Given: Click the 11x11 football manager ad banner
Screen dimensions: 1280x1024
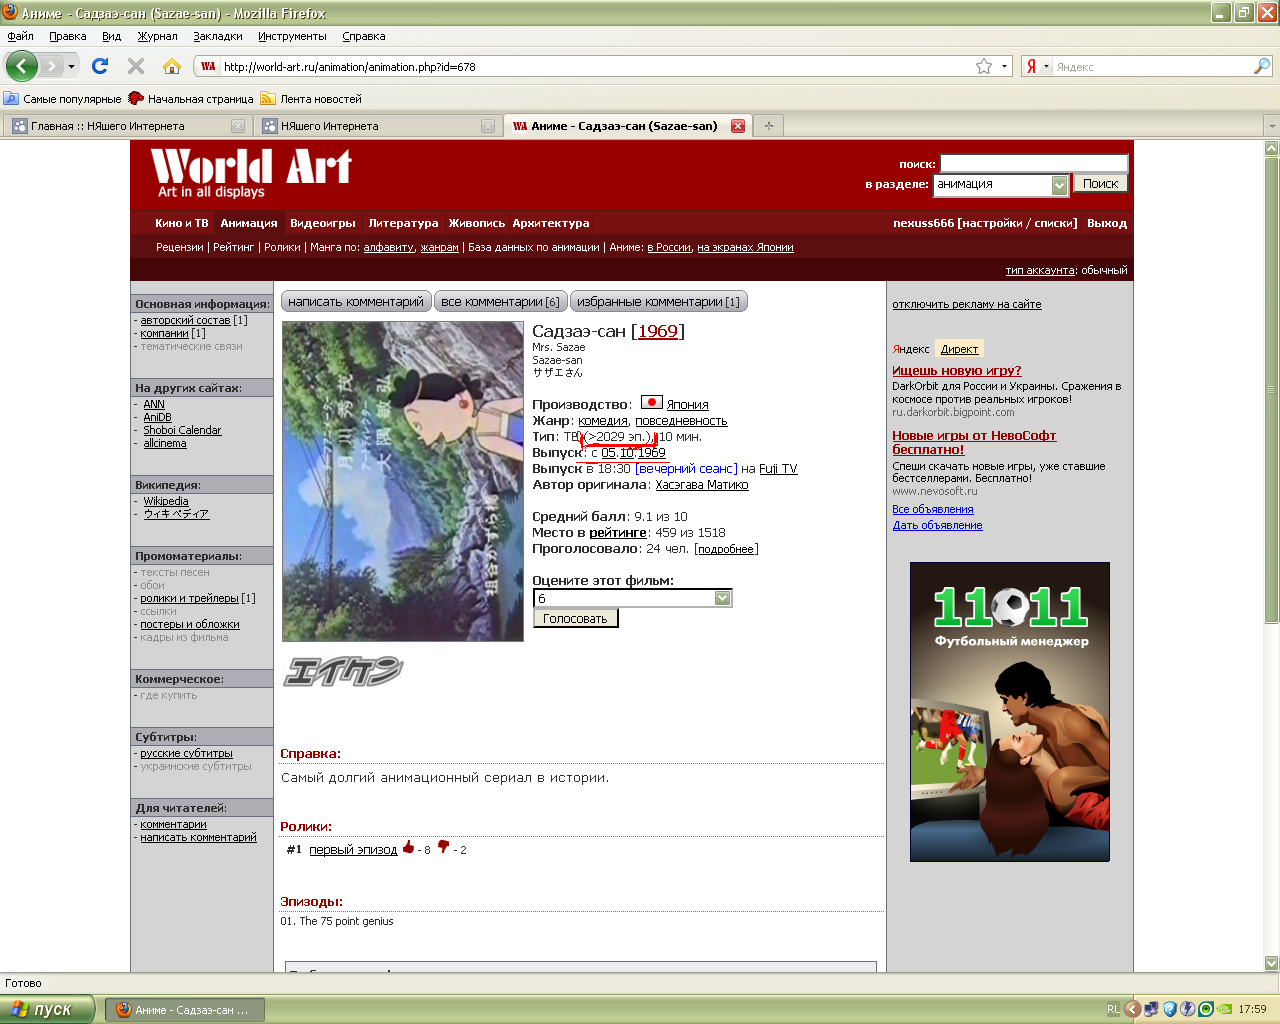Looking at the screenshot, I should 1009,711.
